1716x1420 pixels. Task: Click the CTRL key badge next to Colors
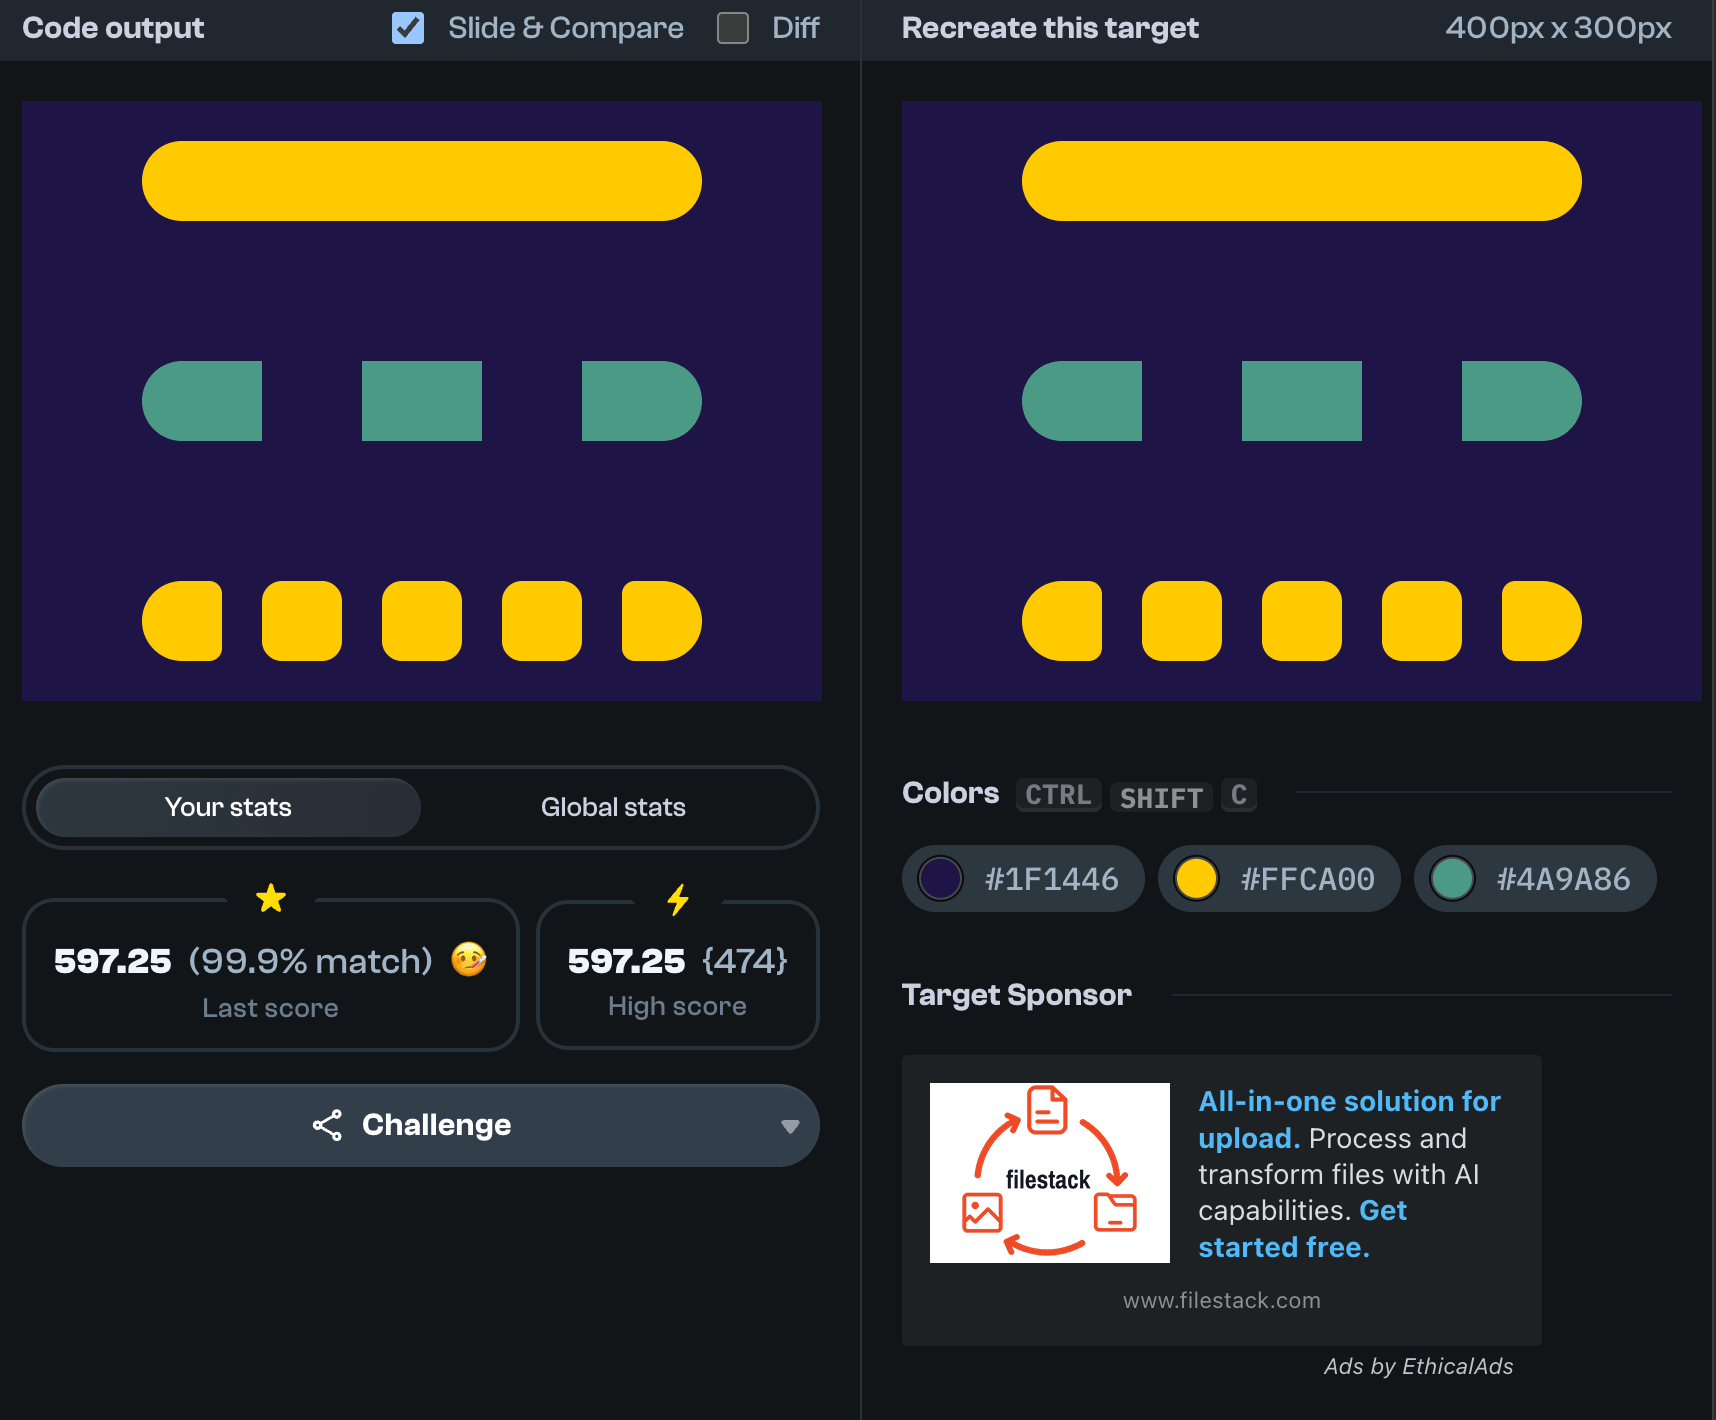(x=1058, y=796)
